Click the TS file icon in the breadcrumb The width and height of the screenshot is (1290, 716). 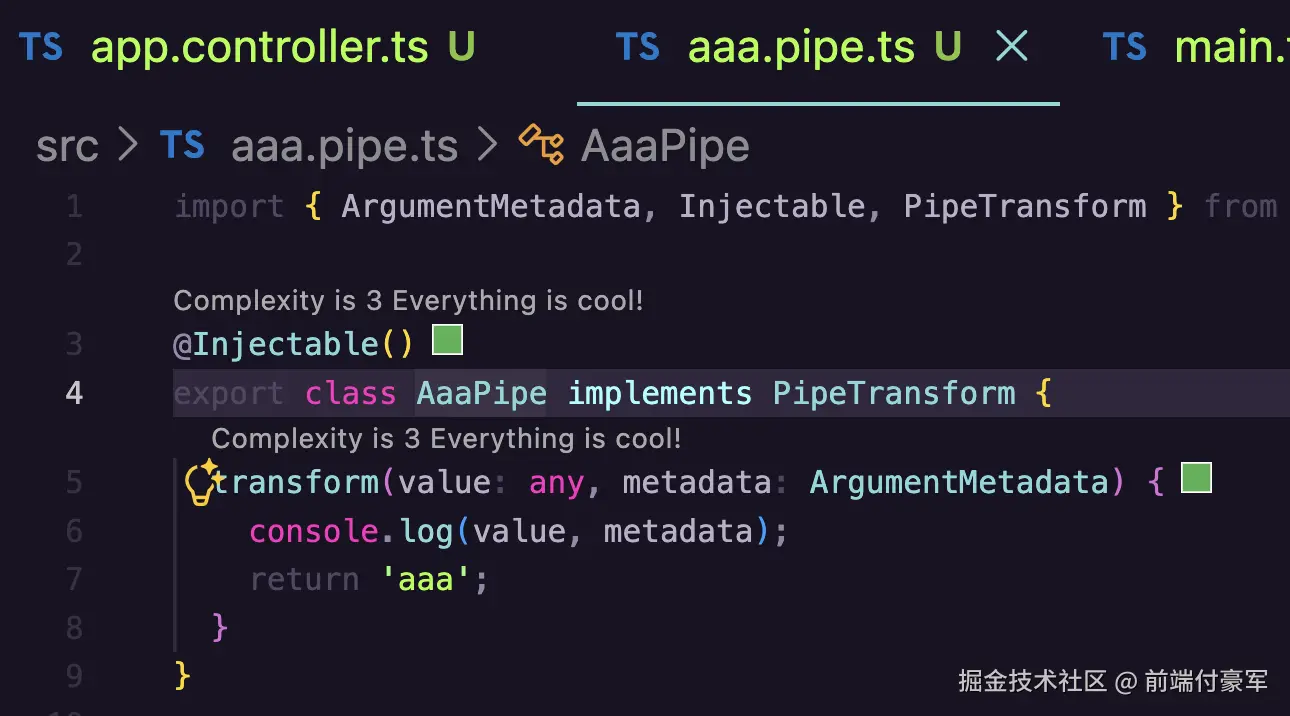pos(182,146)
